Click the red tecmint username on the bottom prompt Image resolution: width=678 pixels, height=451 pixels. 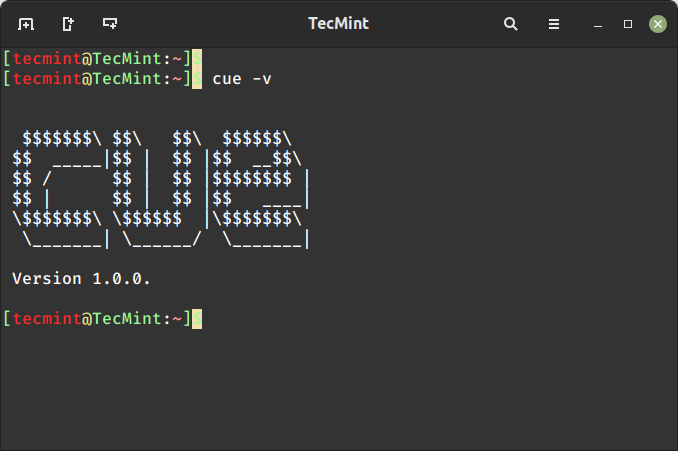click(x=47, y=319)
